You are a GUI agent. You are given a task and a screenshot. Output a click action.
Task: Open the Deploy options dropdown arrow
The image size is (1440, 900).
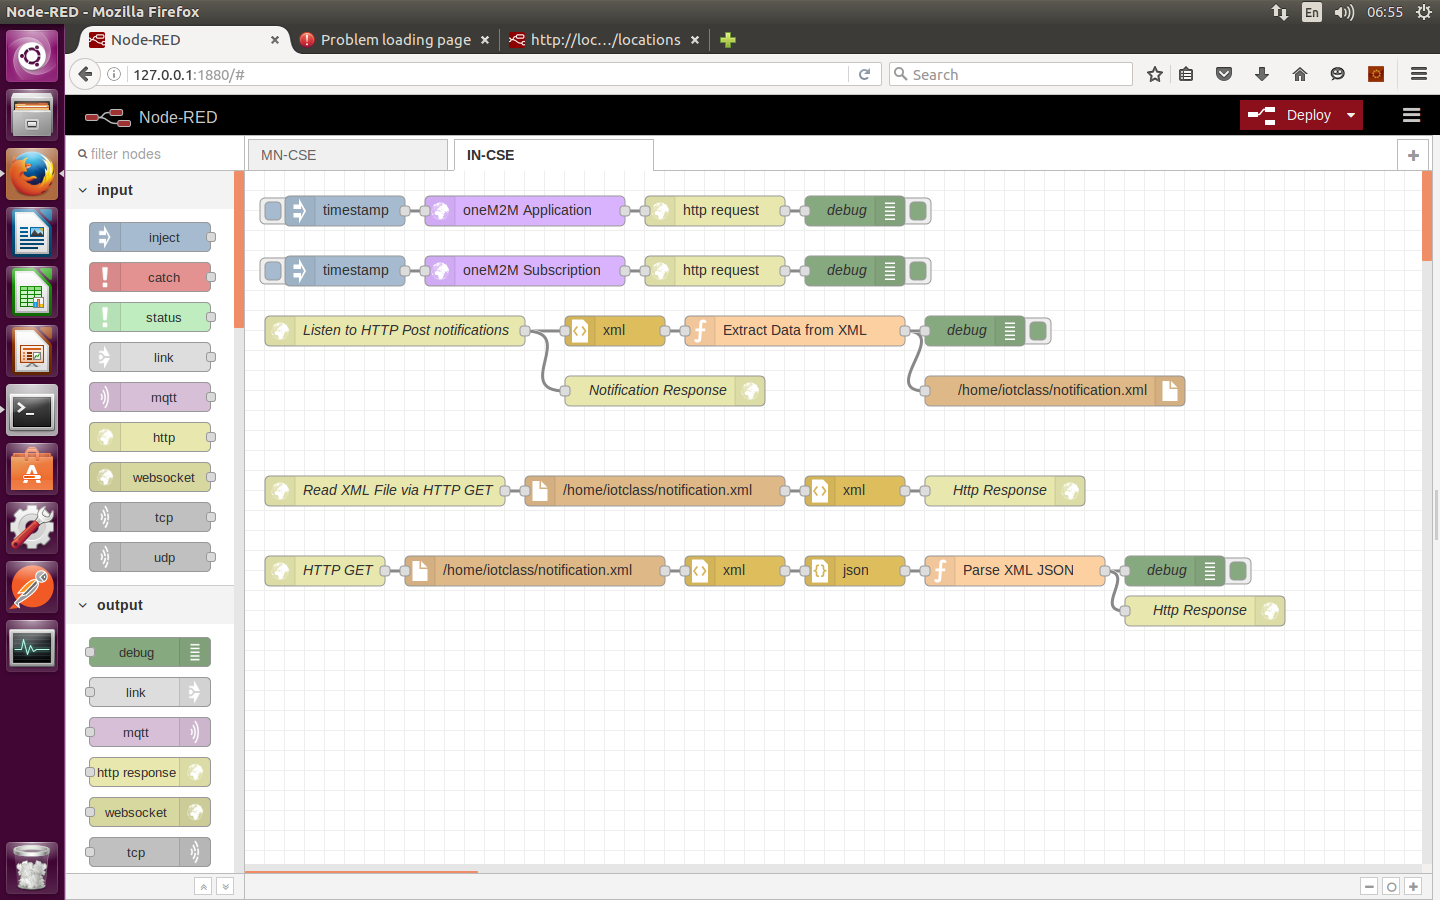click(1351, 115)
